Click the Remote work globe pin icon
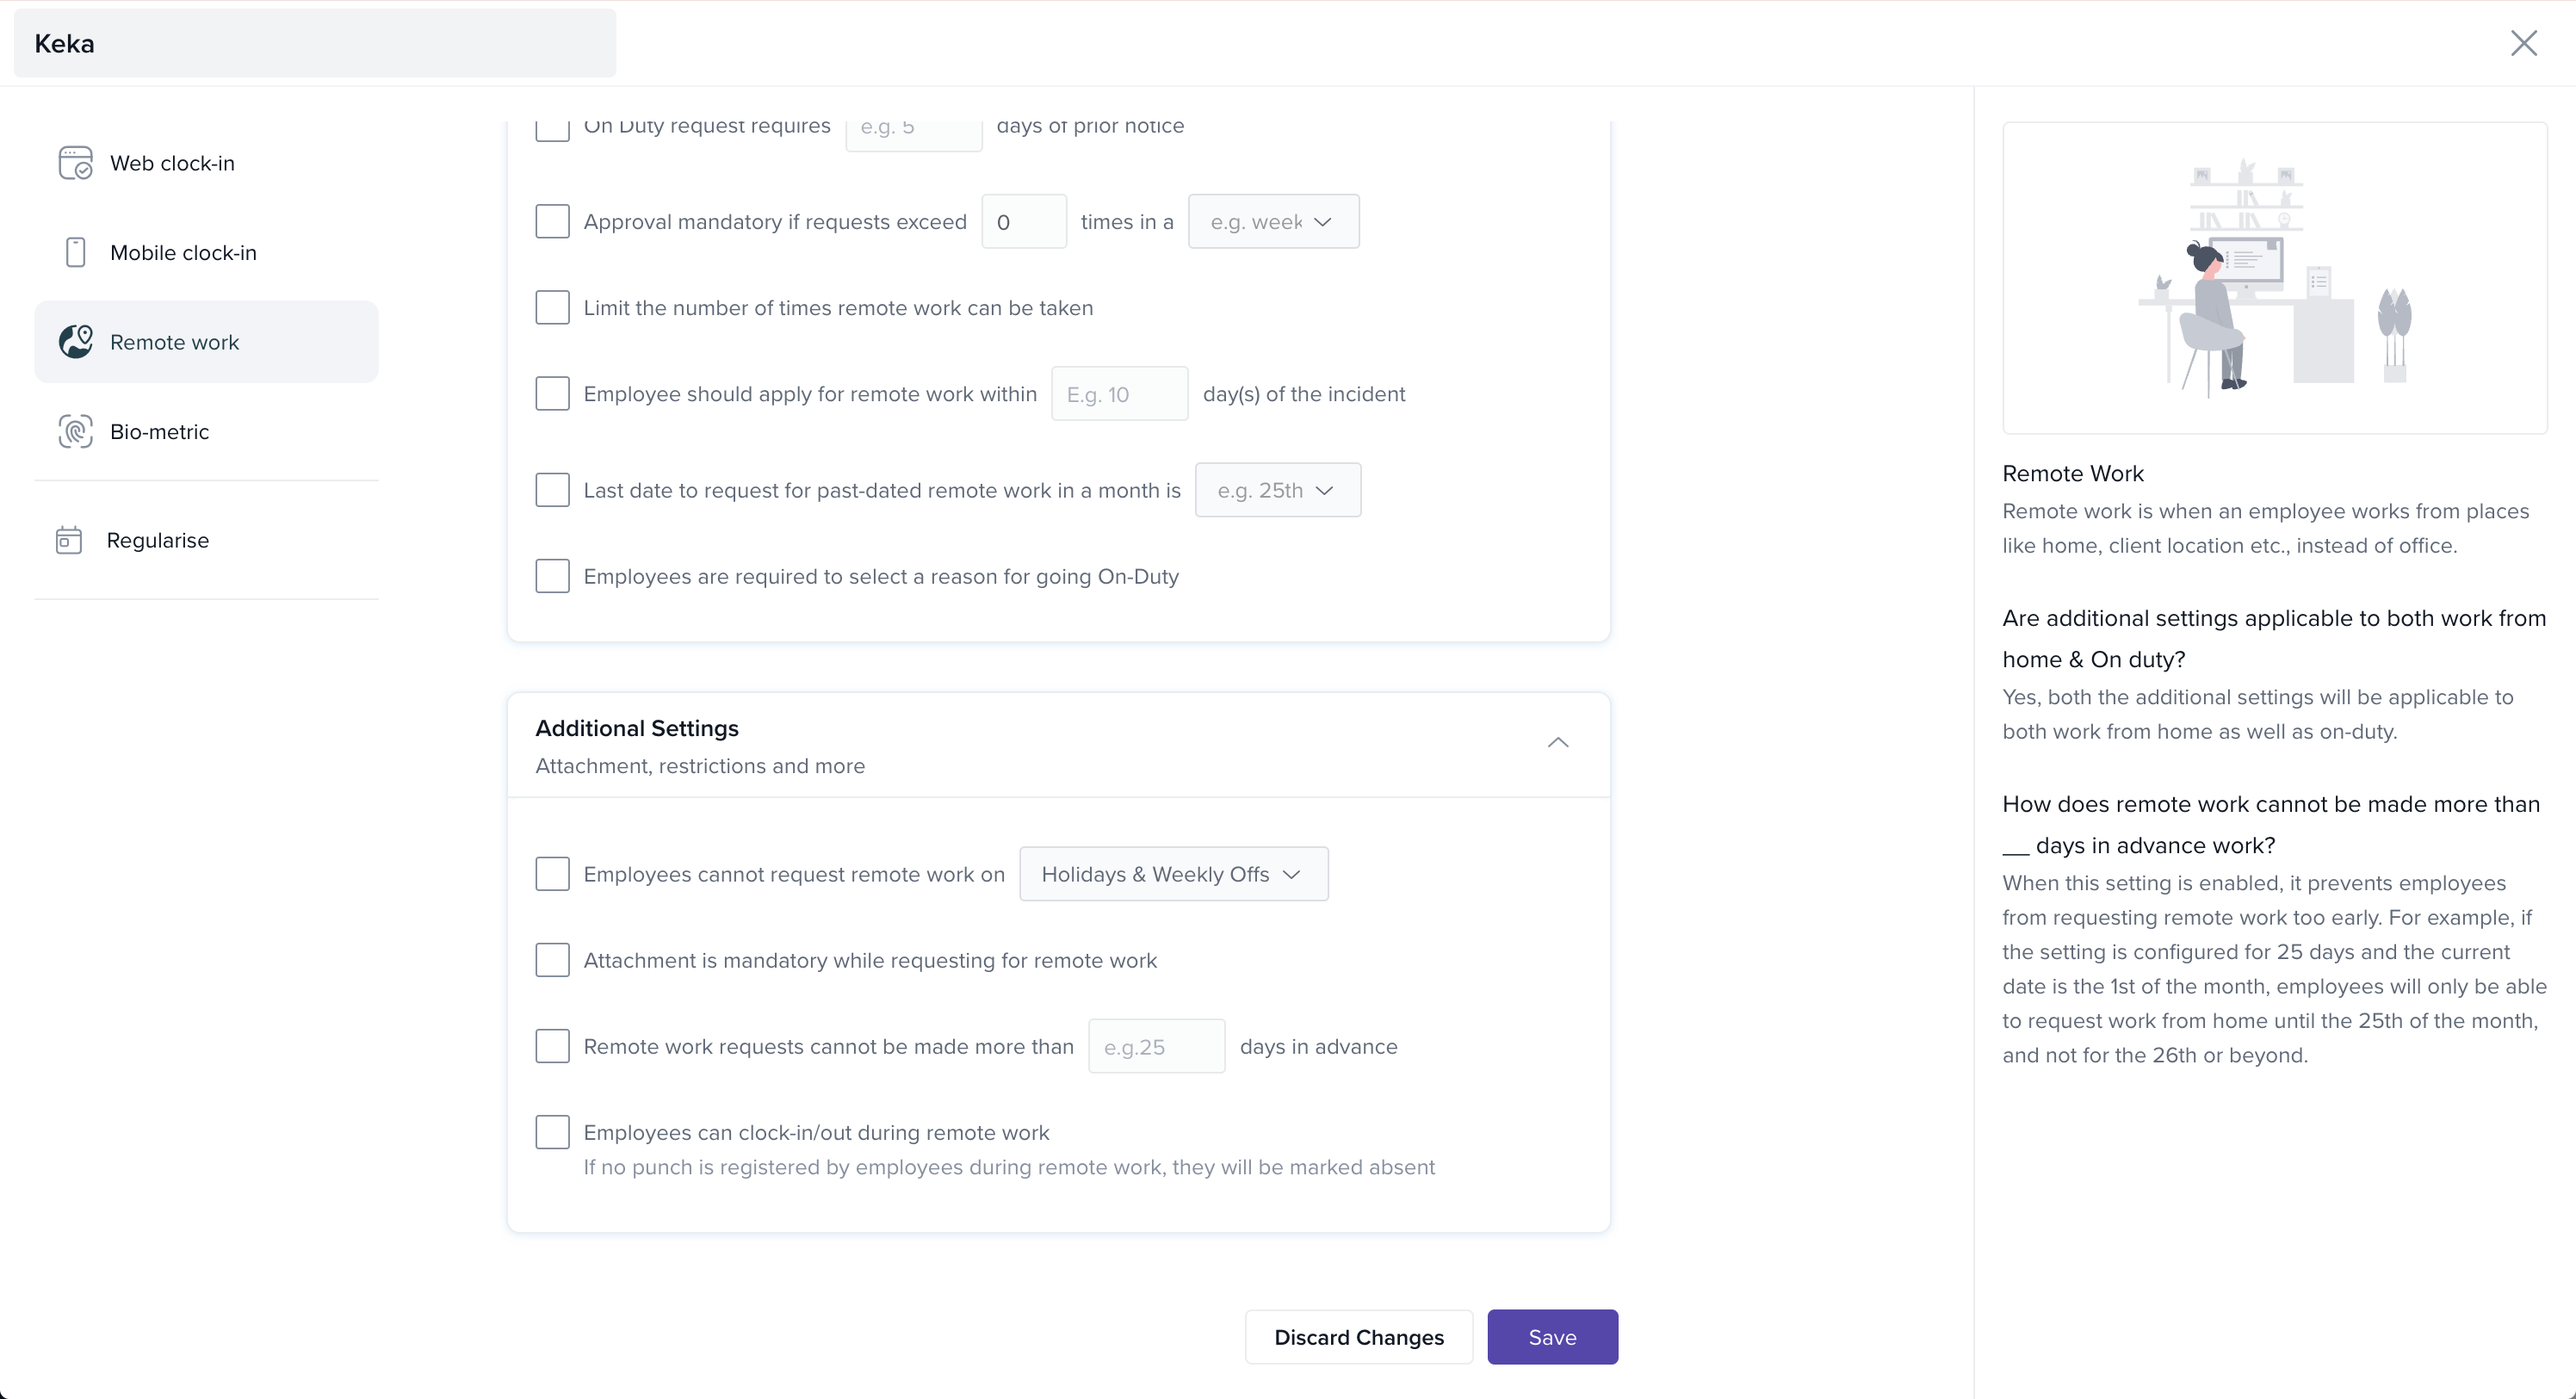The height and width of the screenshot is (1399, 2576). coord(75,342)
